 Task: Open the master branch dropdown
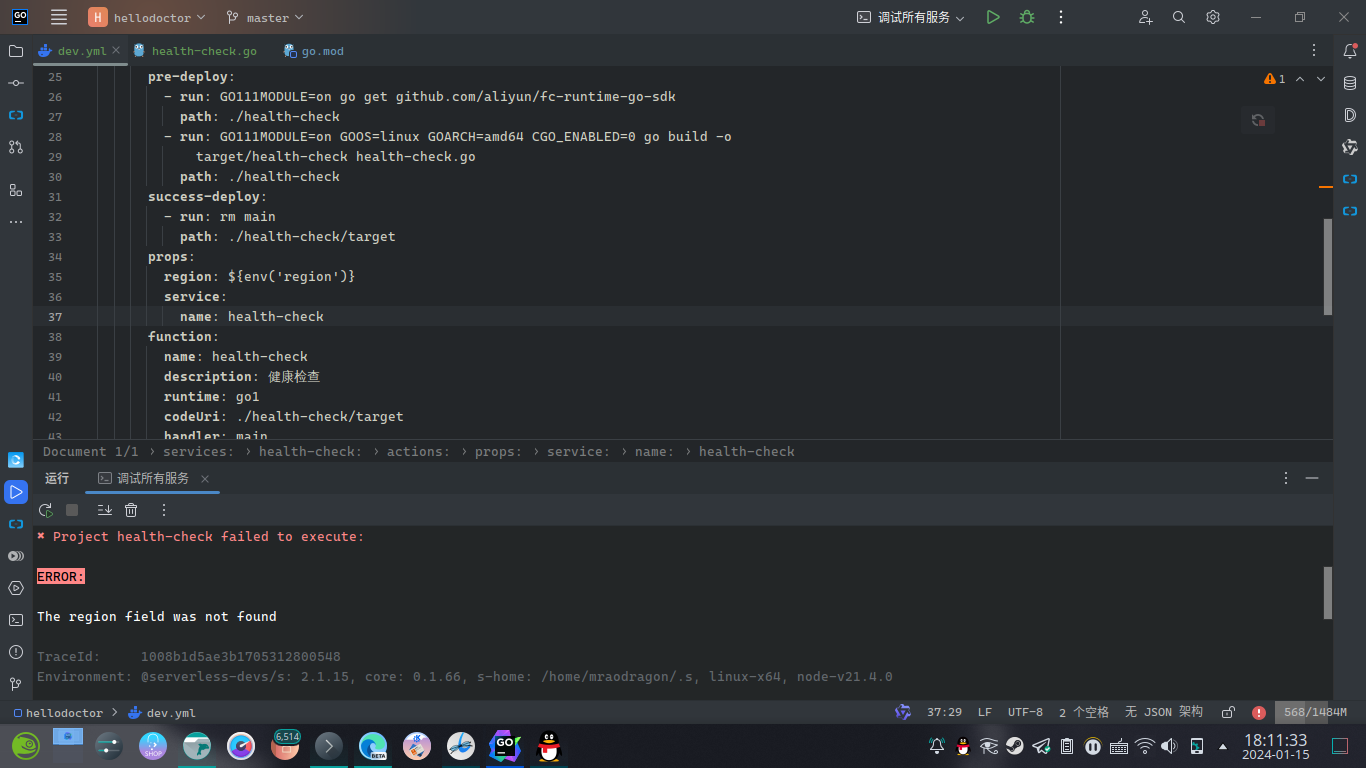coord(264,17)
